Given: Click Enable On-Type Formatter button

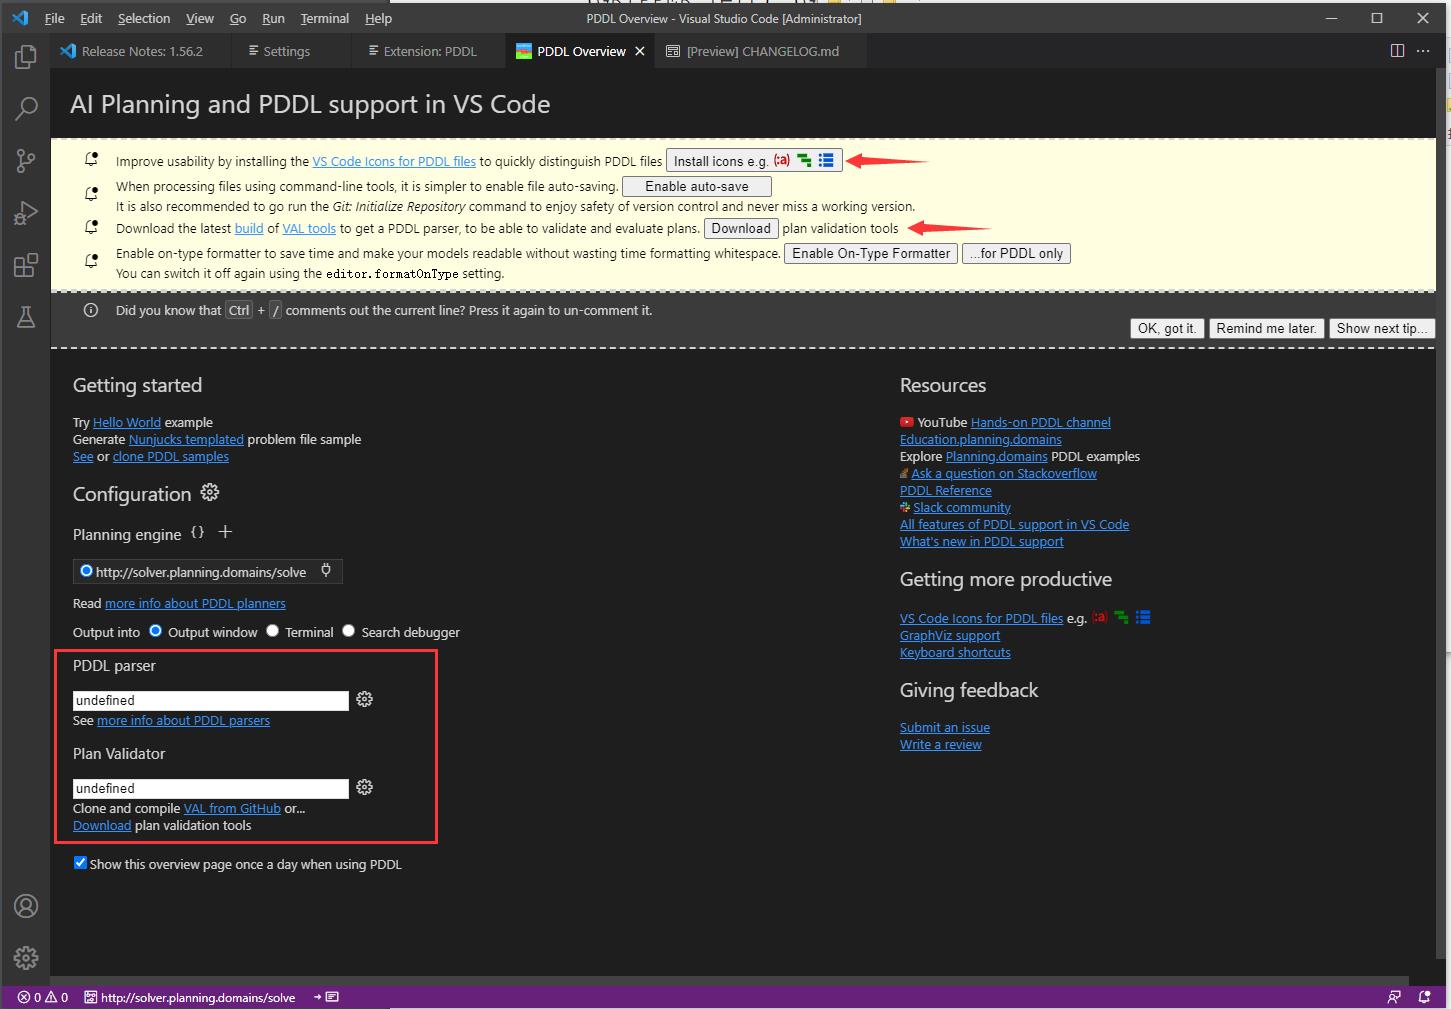Looking at the screenshot, I should (871, 253).
